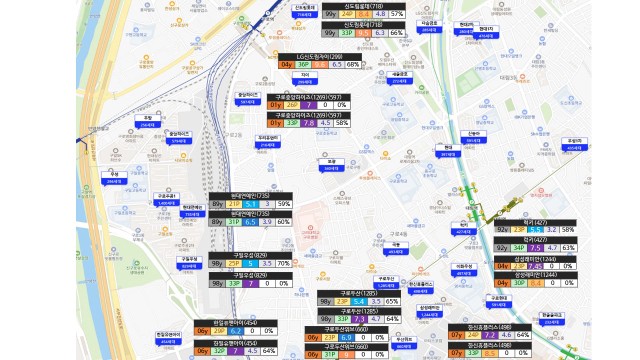Select the 자이 299세대 blue marker
This screenshot has height=360, width=640.
(305, 78)
